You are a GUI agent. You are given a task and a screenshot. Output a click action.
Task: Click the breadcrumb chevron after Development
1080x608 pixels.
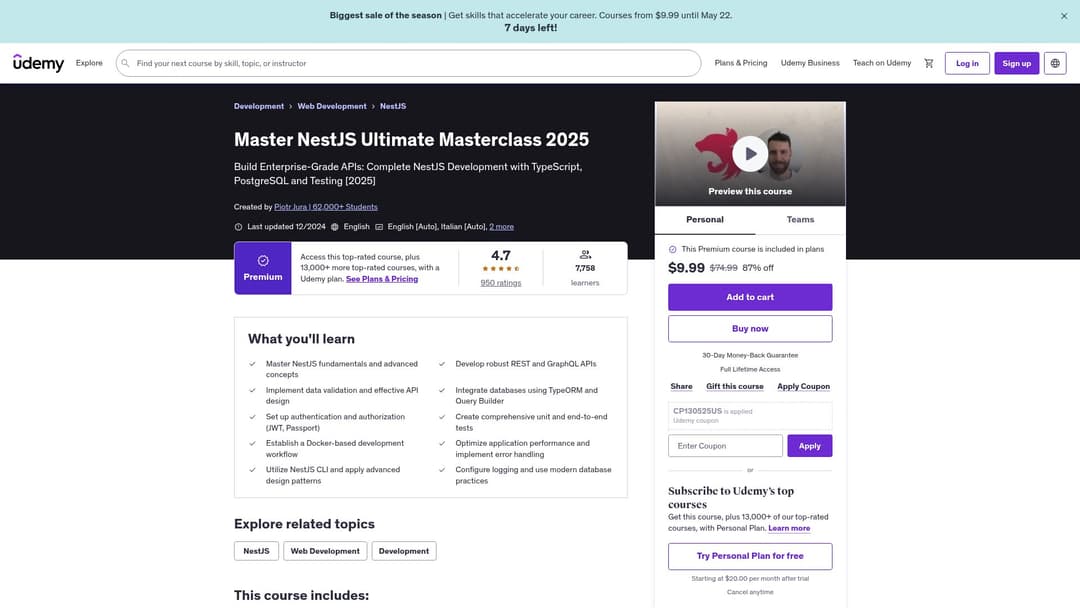click(x=291, y=107)
